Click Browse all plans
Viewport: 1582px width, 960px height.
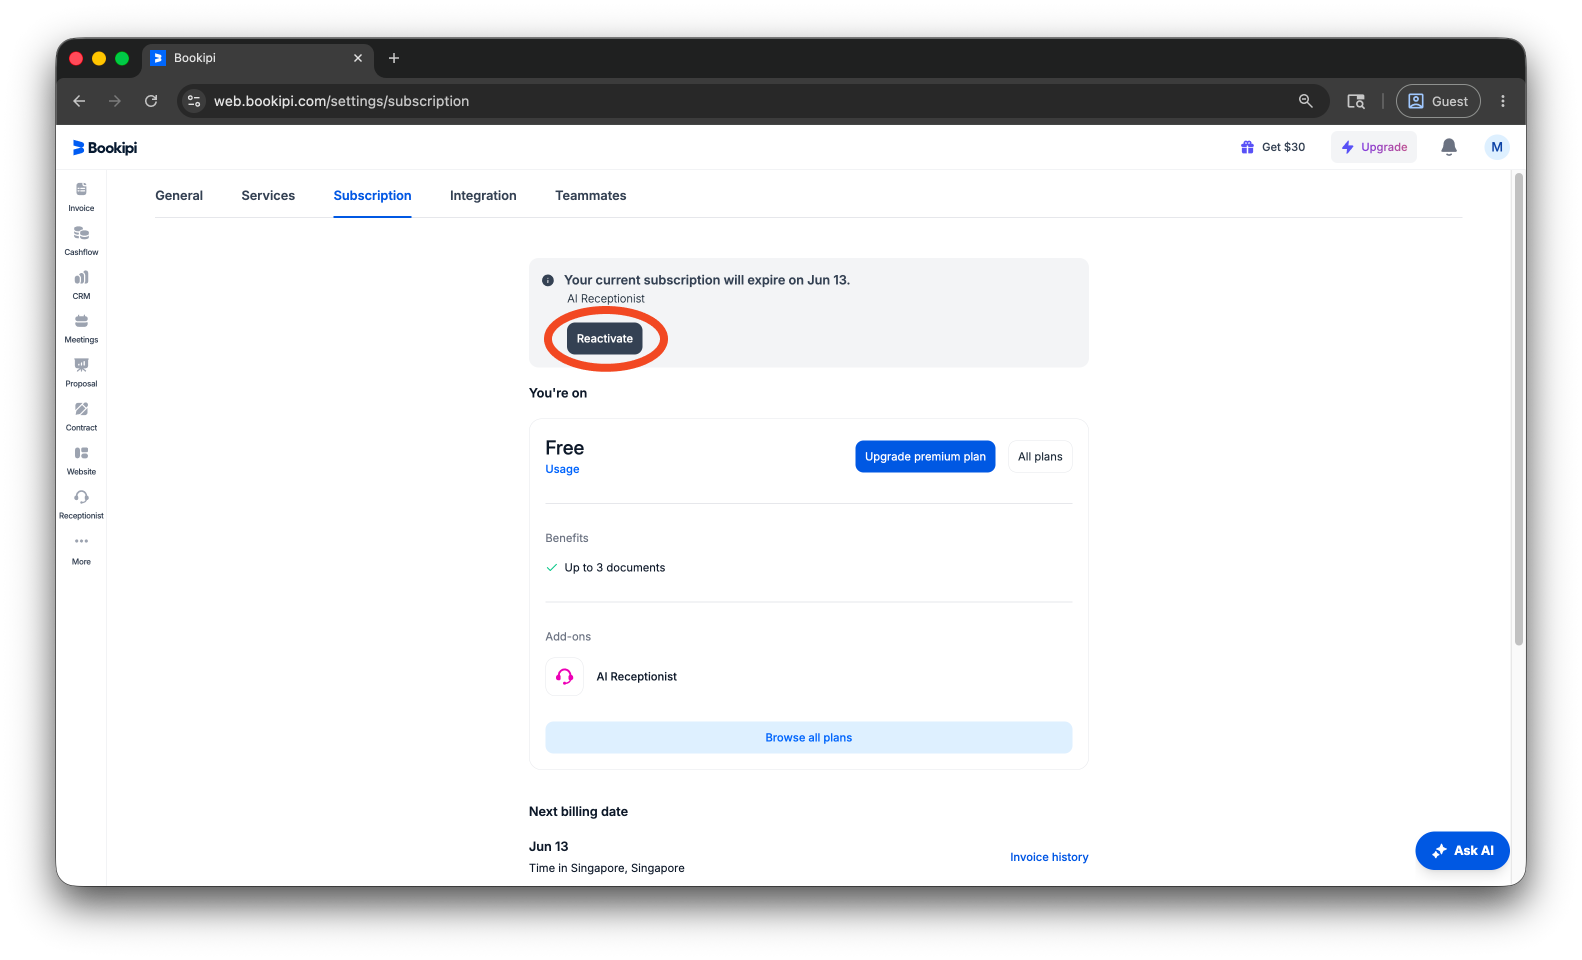[x=808, y=738]
